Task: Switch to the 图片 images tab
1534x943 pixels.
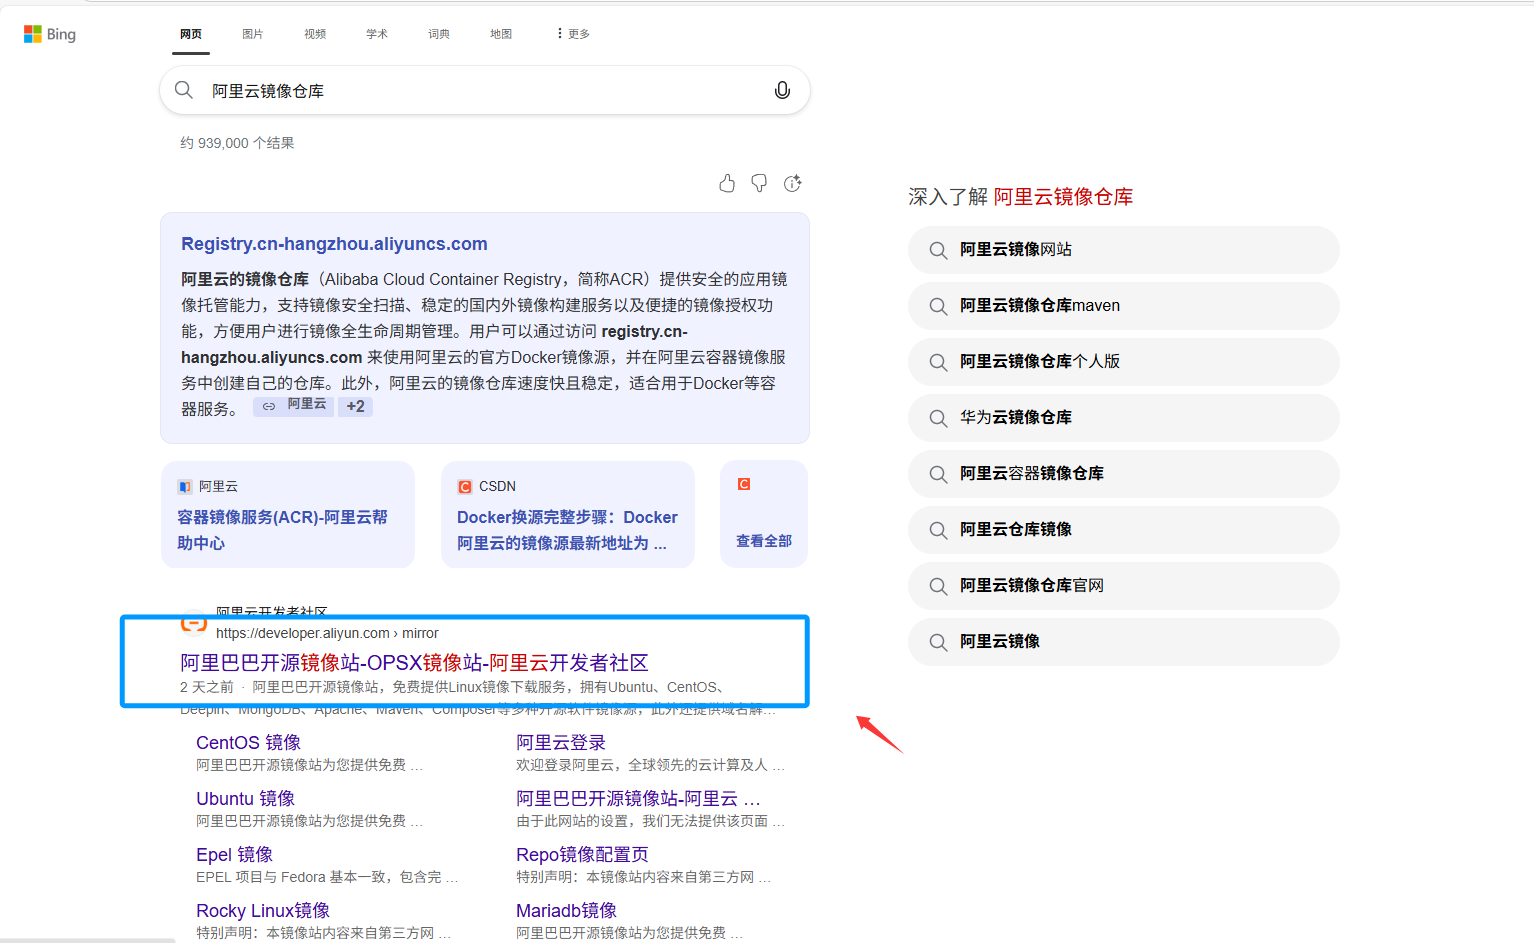Action: point(253,34)
